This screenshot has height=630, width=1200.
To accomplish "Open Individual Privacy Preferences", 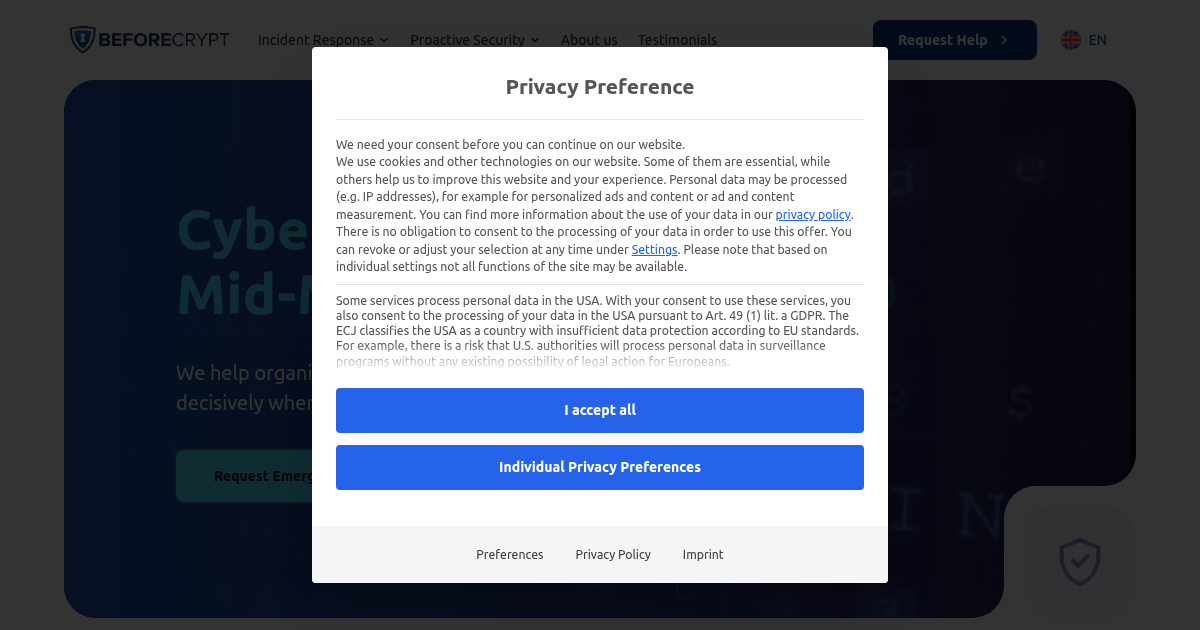I will [600, 467].
